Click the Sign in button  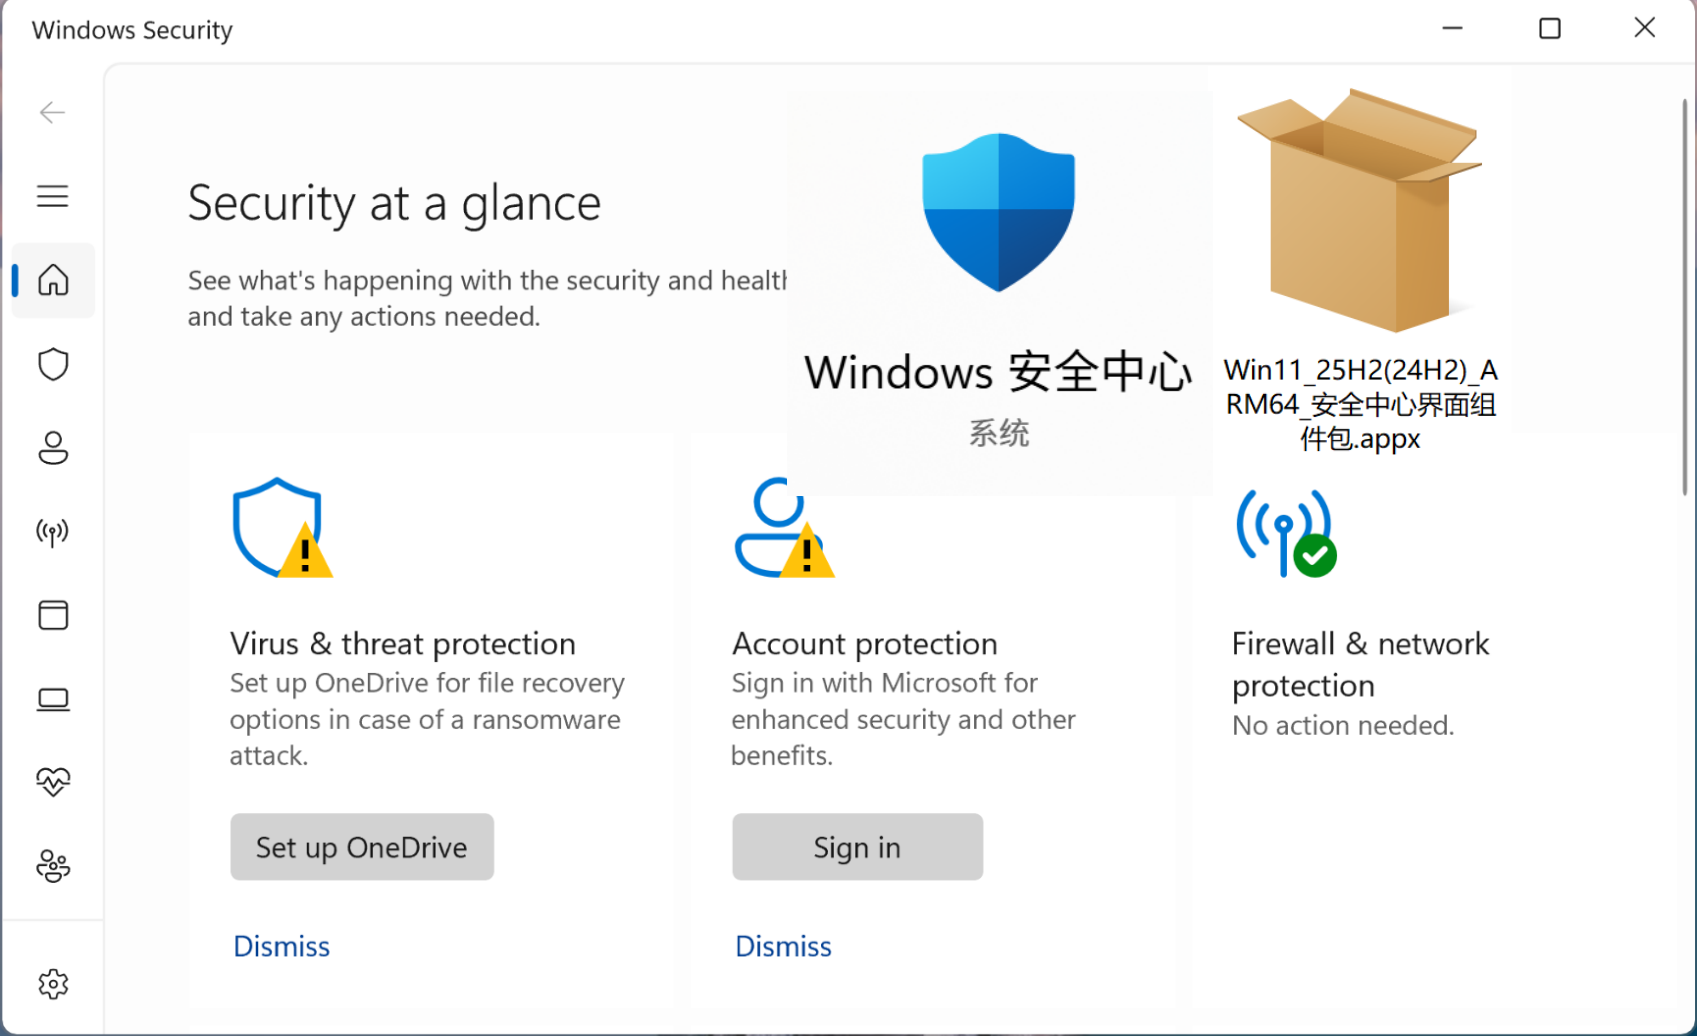[x=857, y=847]
